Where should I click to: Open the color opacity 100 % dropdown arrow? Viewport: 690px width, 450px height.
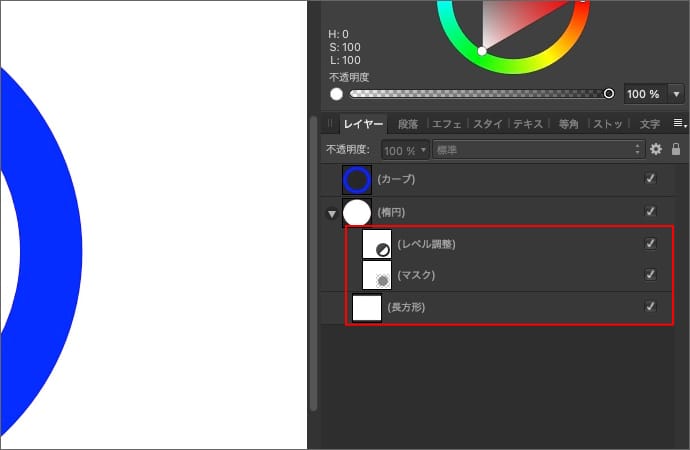676,94
